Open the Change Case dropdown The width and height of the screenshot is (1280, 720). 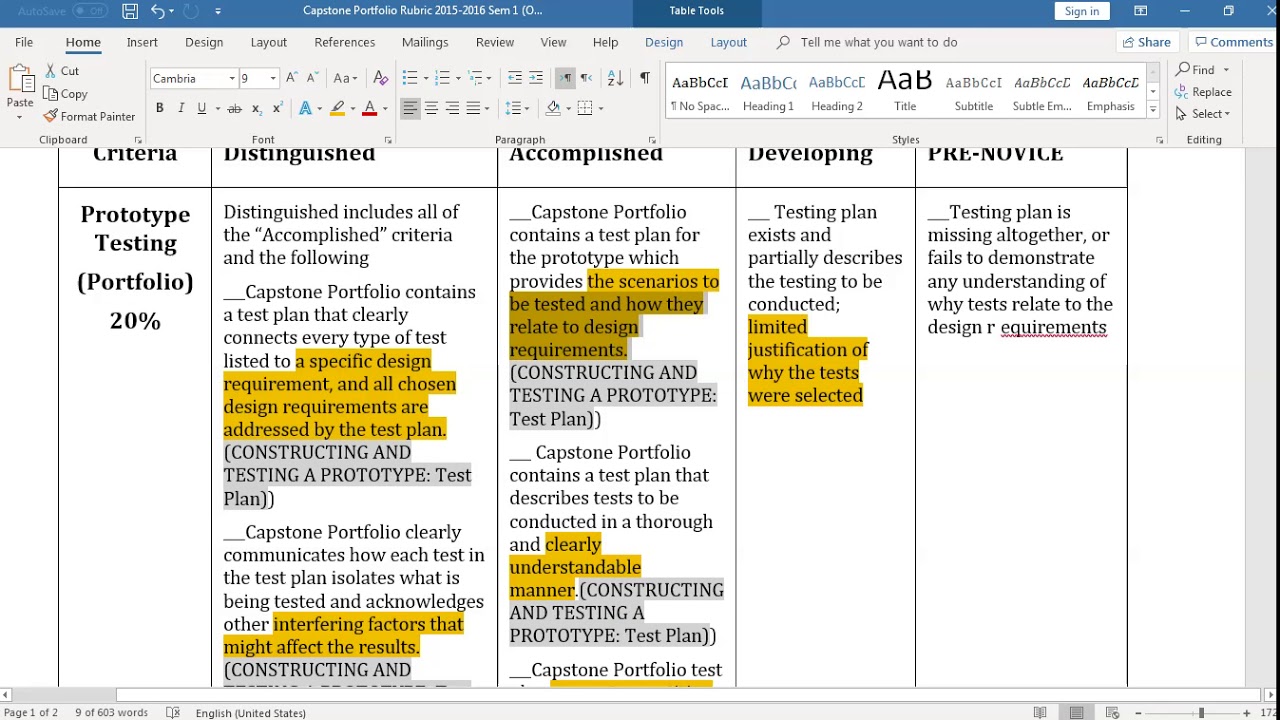click(x=345, y=78)
